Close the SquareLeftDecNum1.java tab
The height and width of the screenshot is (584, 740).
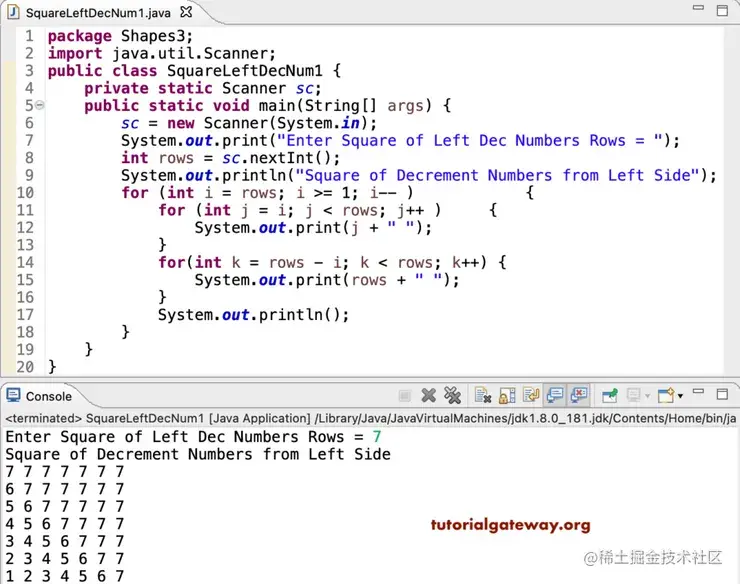click(186, 12)
